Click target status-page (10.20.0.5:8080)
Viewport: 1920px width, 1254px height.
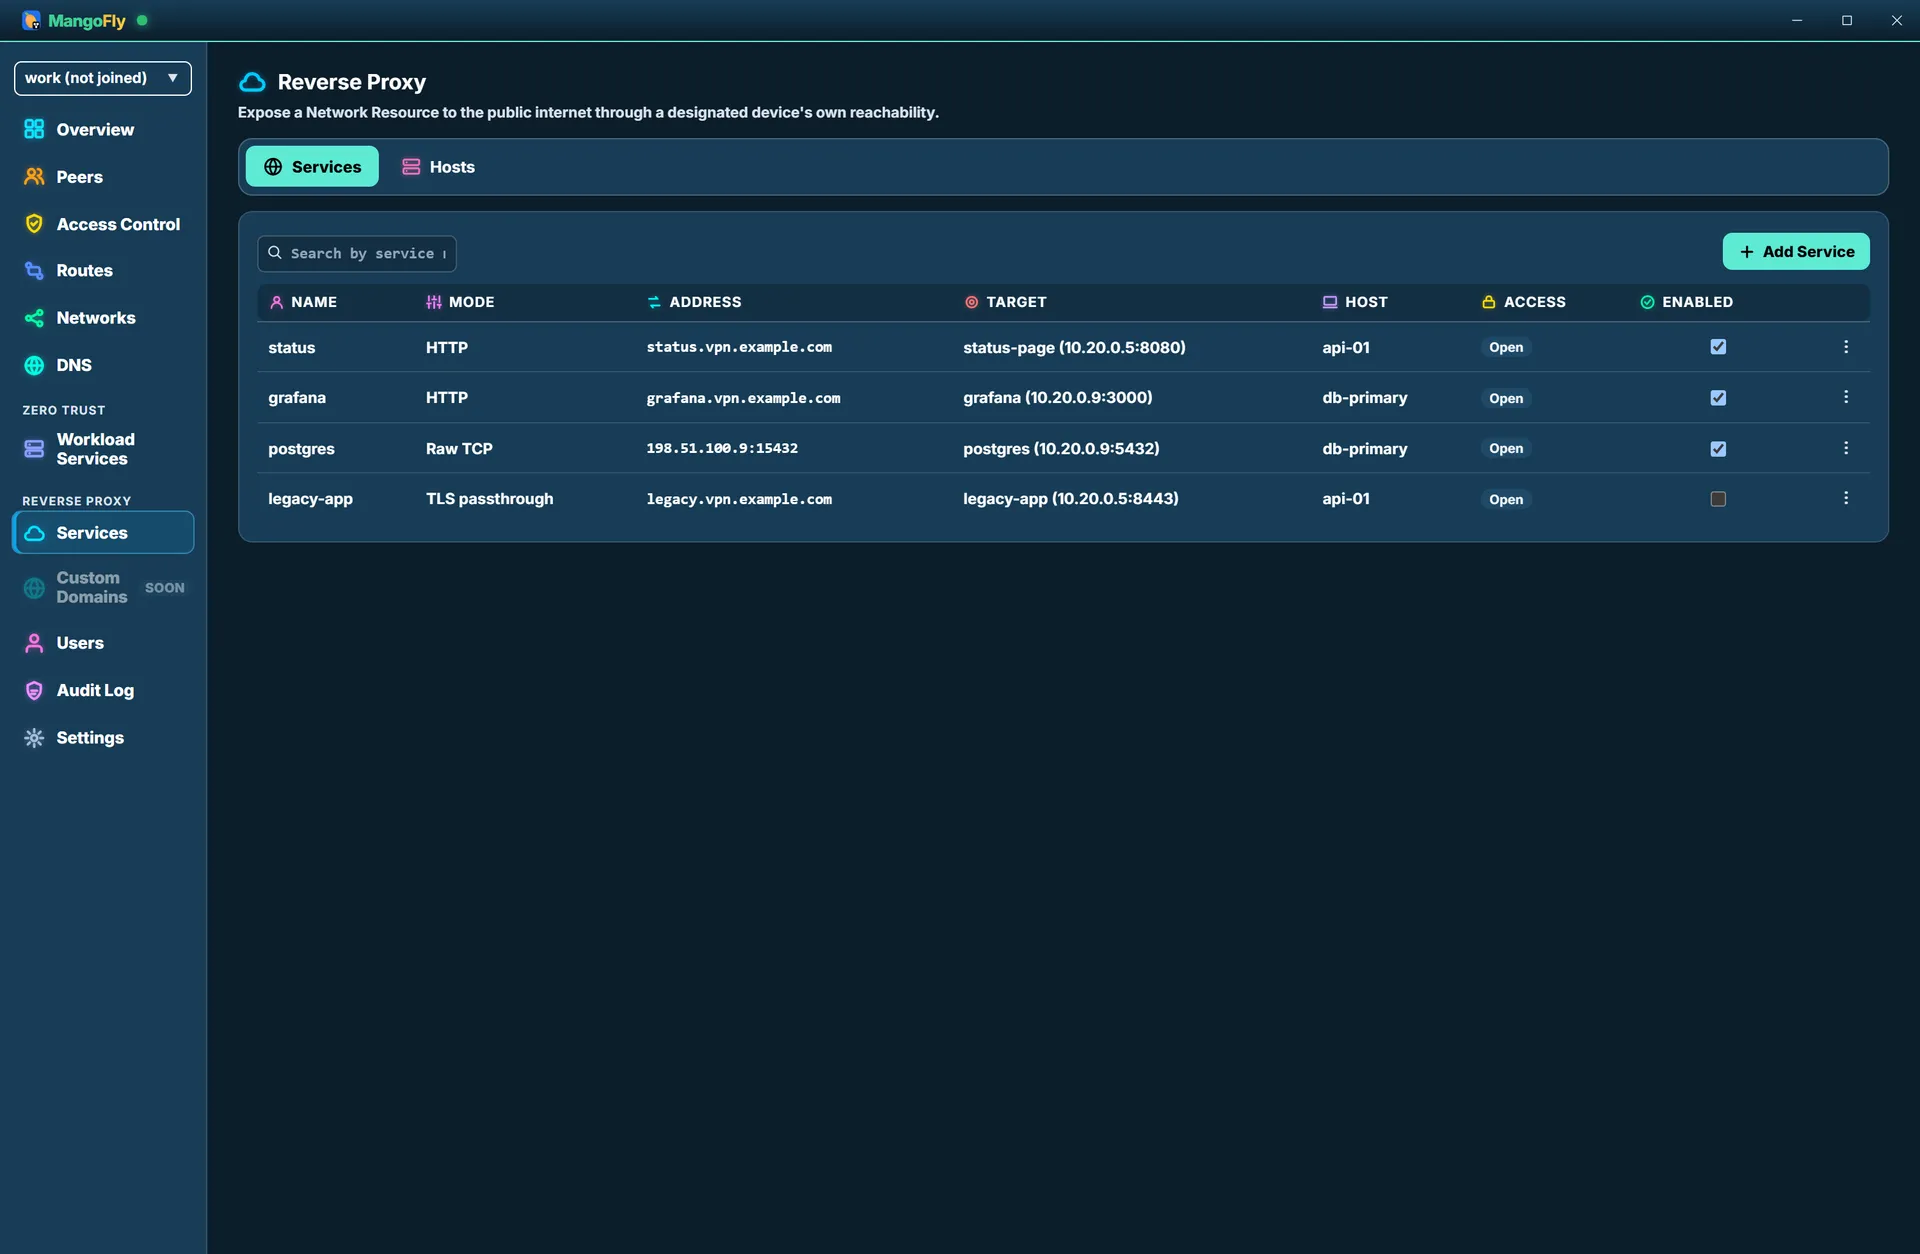coord(1074,347)
